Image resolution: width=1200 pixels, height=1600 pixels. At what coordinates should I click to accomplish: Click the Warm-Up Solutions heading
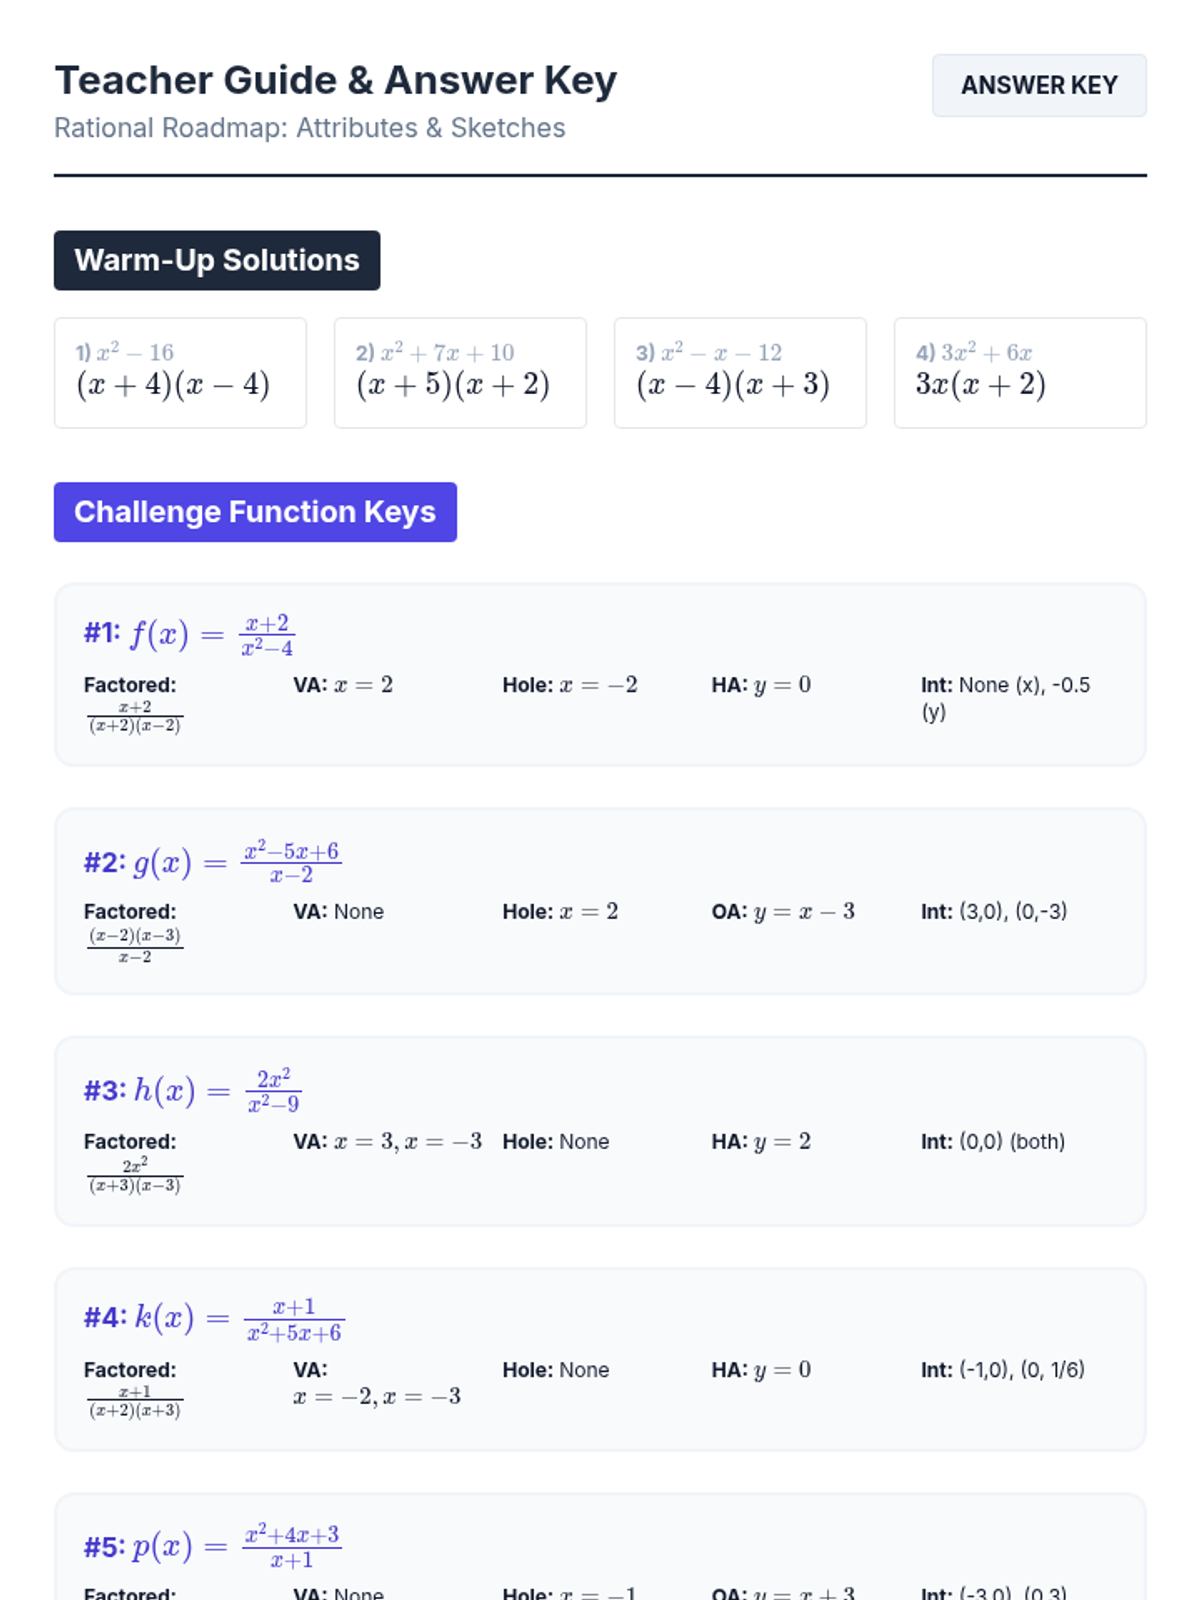pos(217,261)
